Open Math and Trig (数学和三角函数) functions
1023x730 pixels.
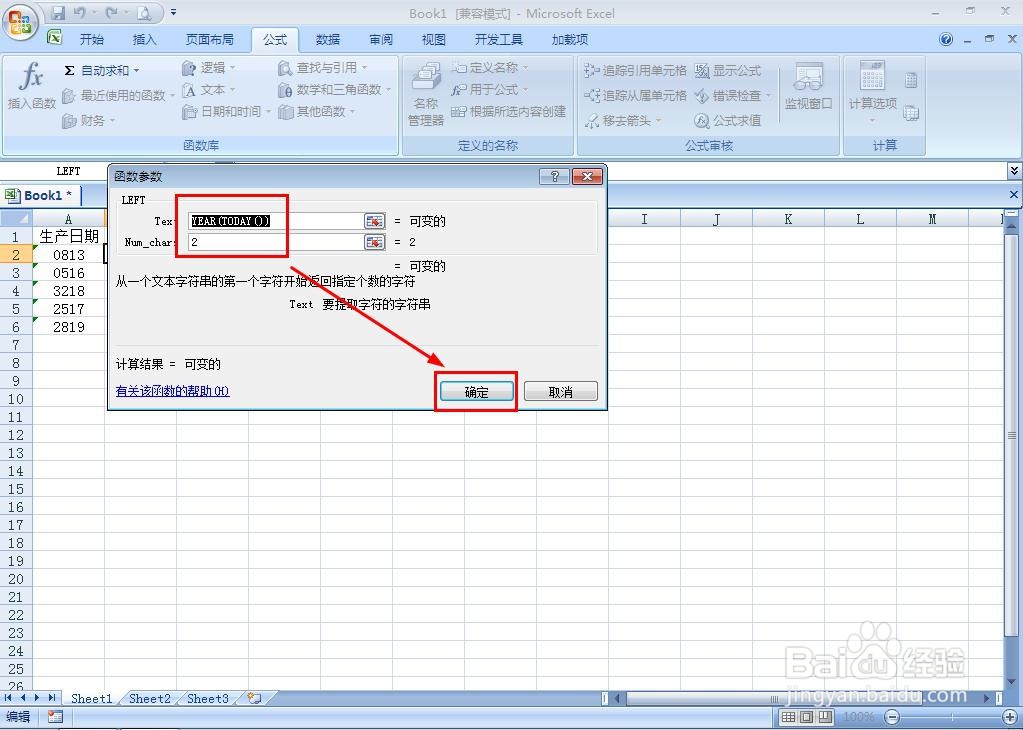(335, 90)
